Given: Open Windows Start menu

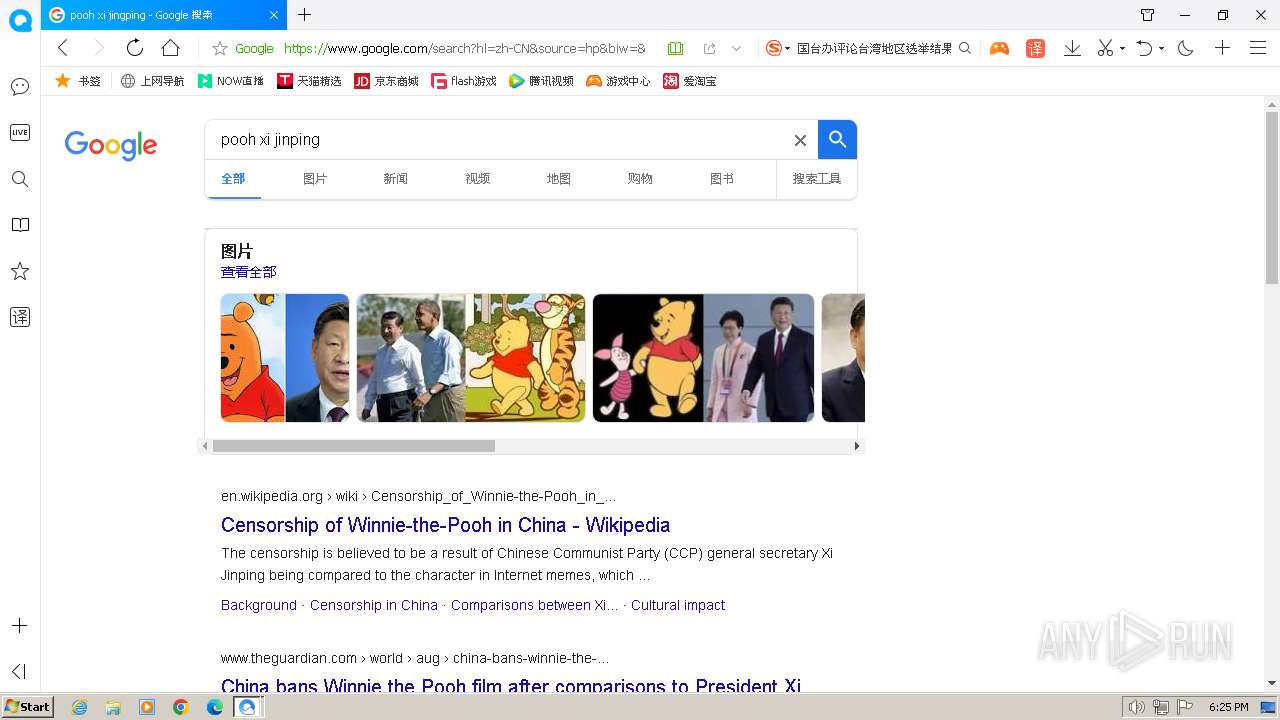Looking at the screenshot, I should click(27, 707).
